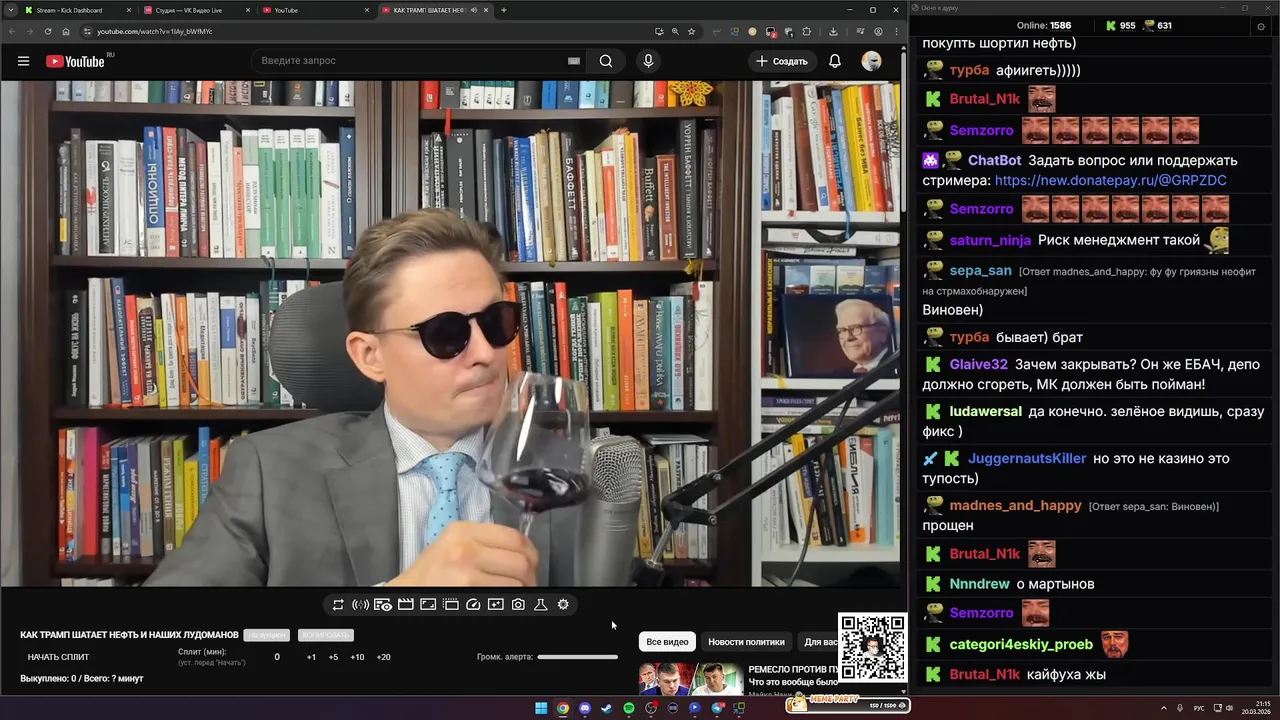Click the Создать create button
The width and height of the screenshot is (1280, 720).
click(x=782, y=61)
